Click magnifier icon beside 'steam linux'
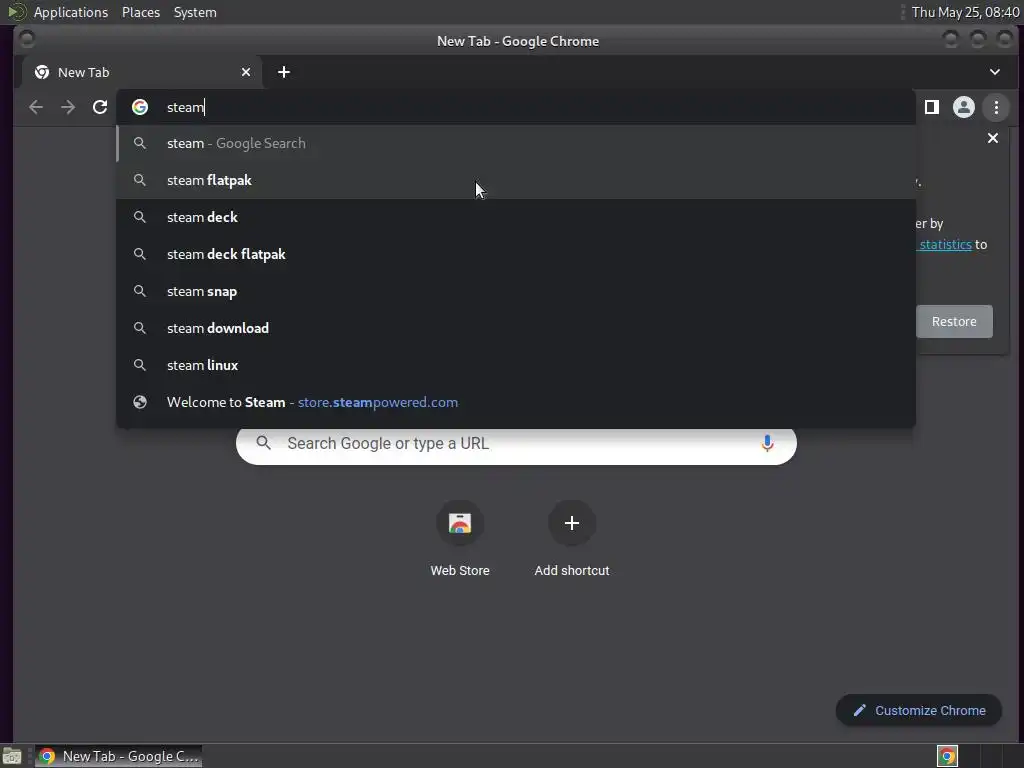1024x768 pixels. [140, 365]
